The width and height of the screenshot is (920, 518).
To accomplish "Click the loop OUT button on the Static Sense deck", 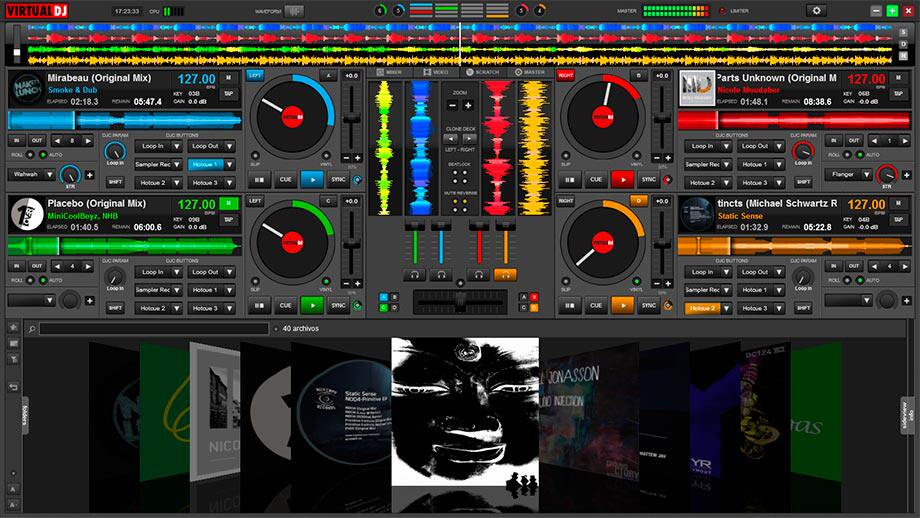I will coord(854,266).
